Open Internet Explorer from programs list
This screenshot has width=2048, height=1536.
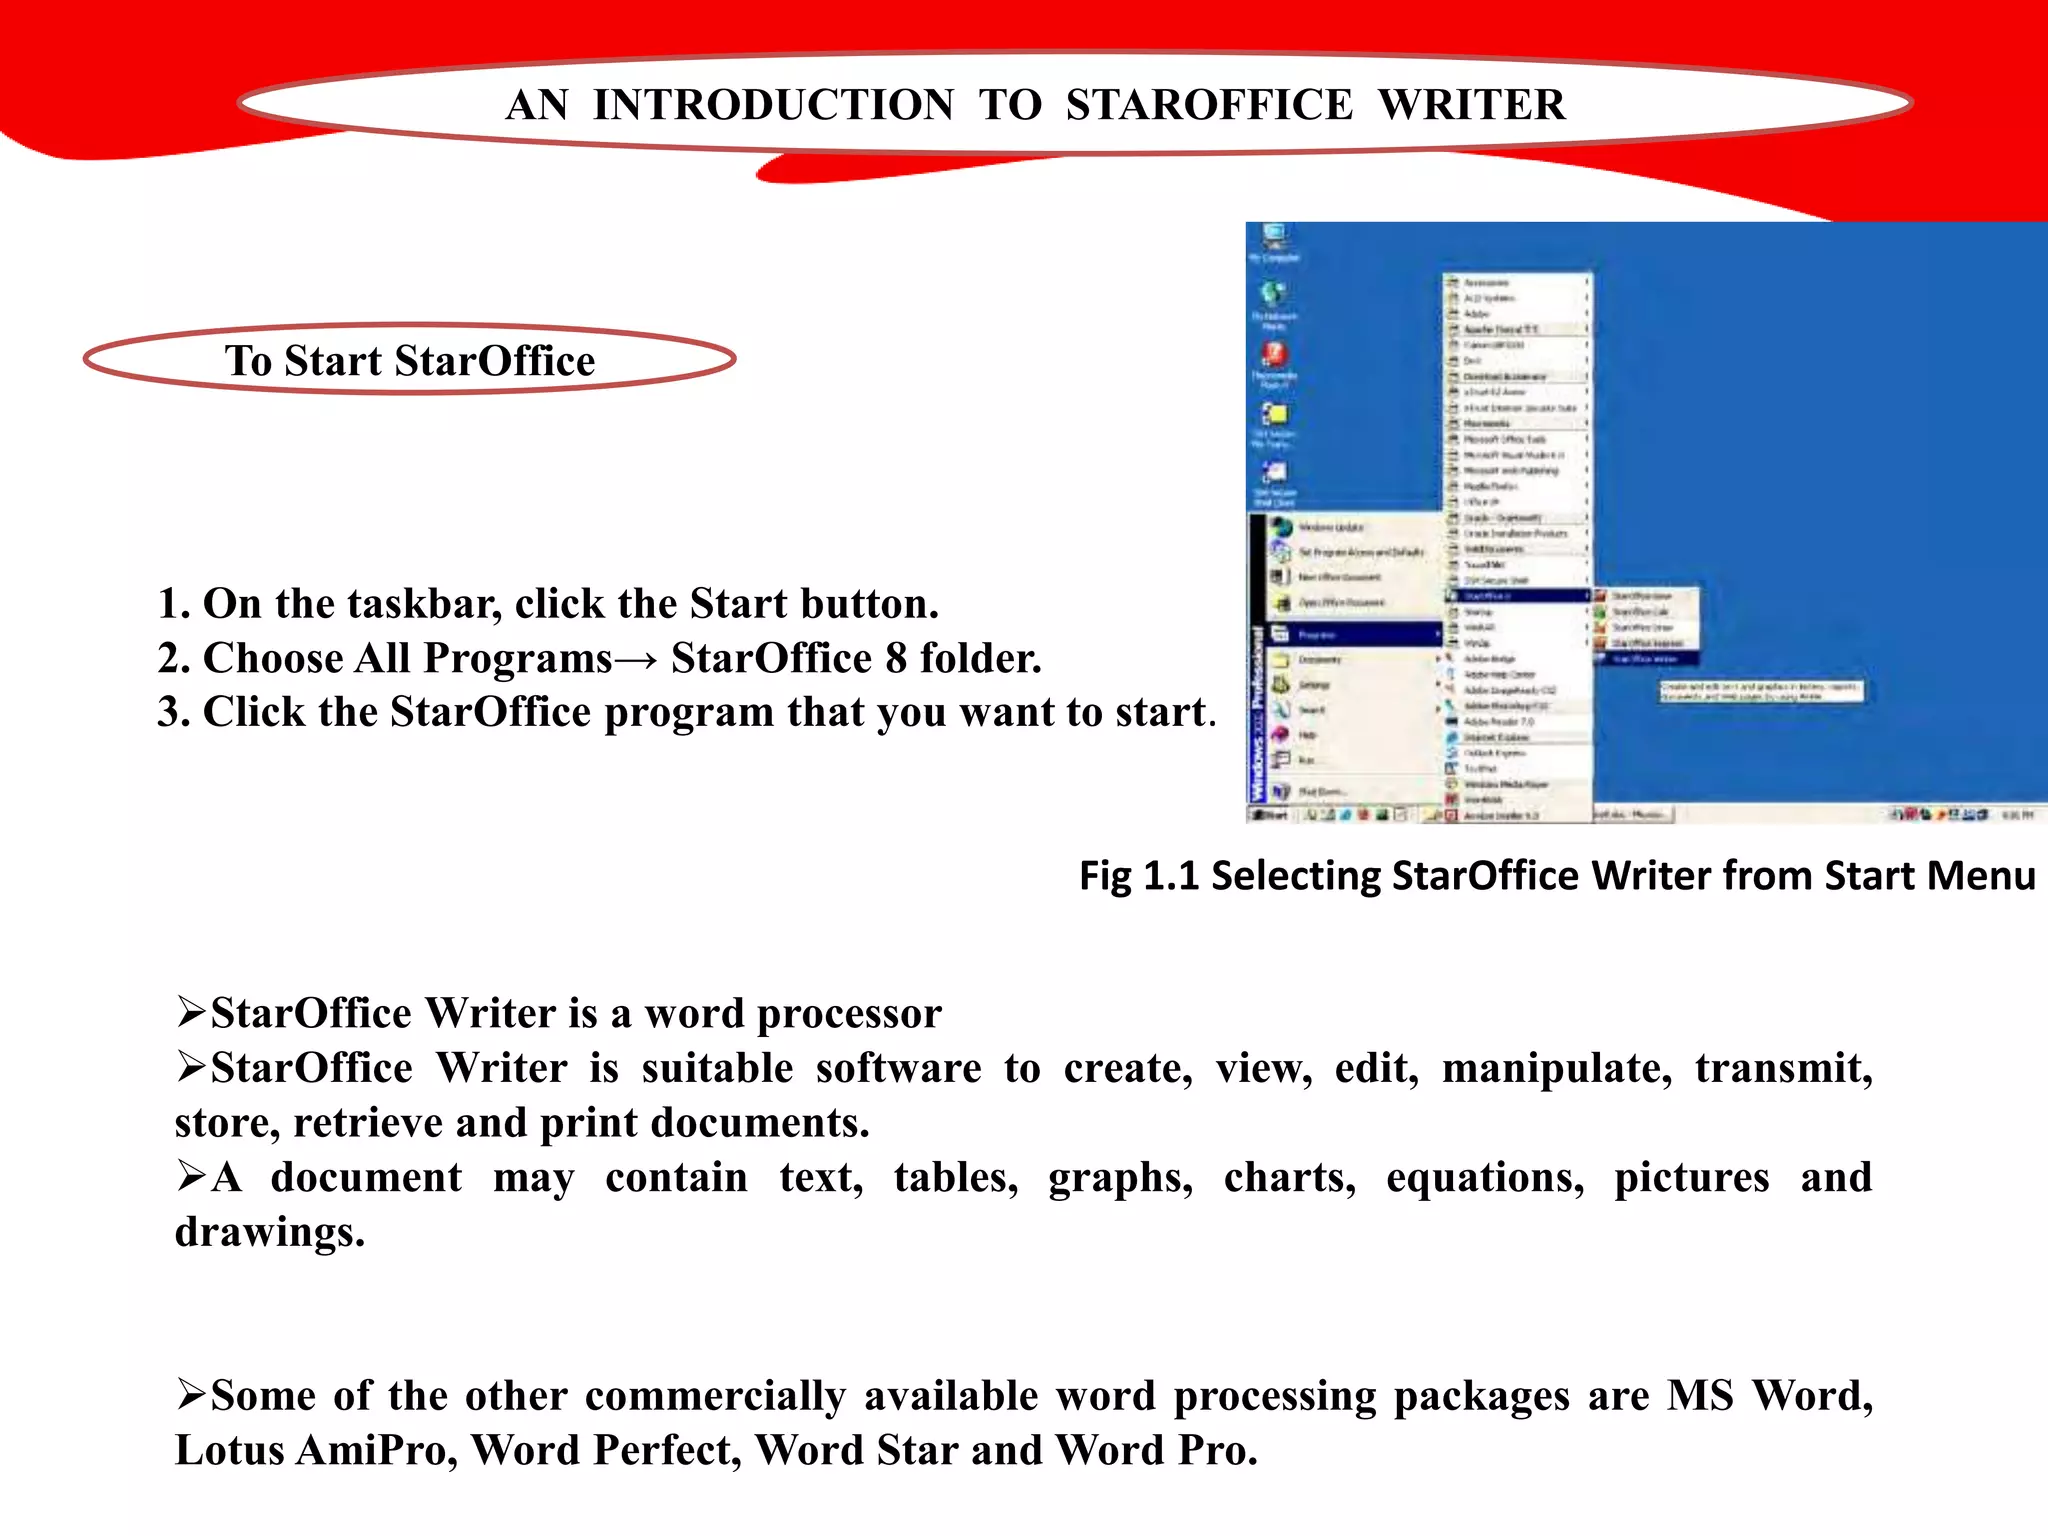click(1495, 737)
